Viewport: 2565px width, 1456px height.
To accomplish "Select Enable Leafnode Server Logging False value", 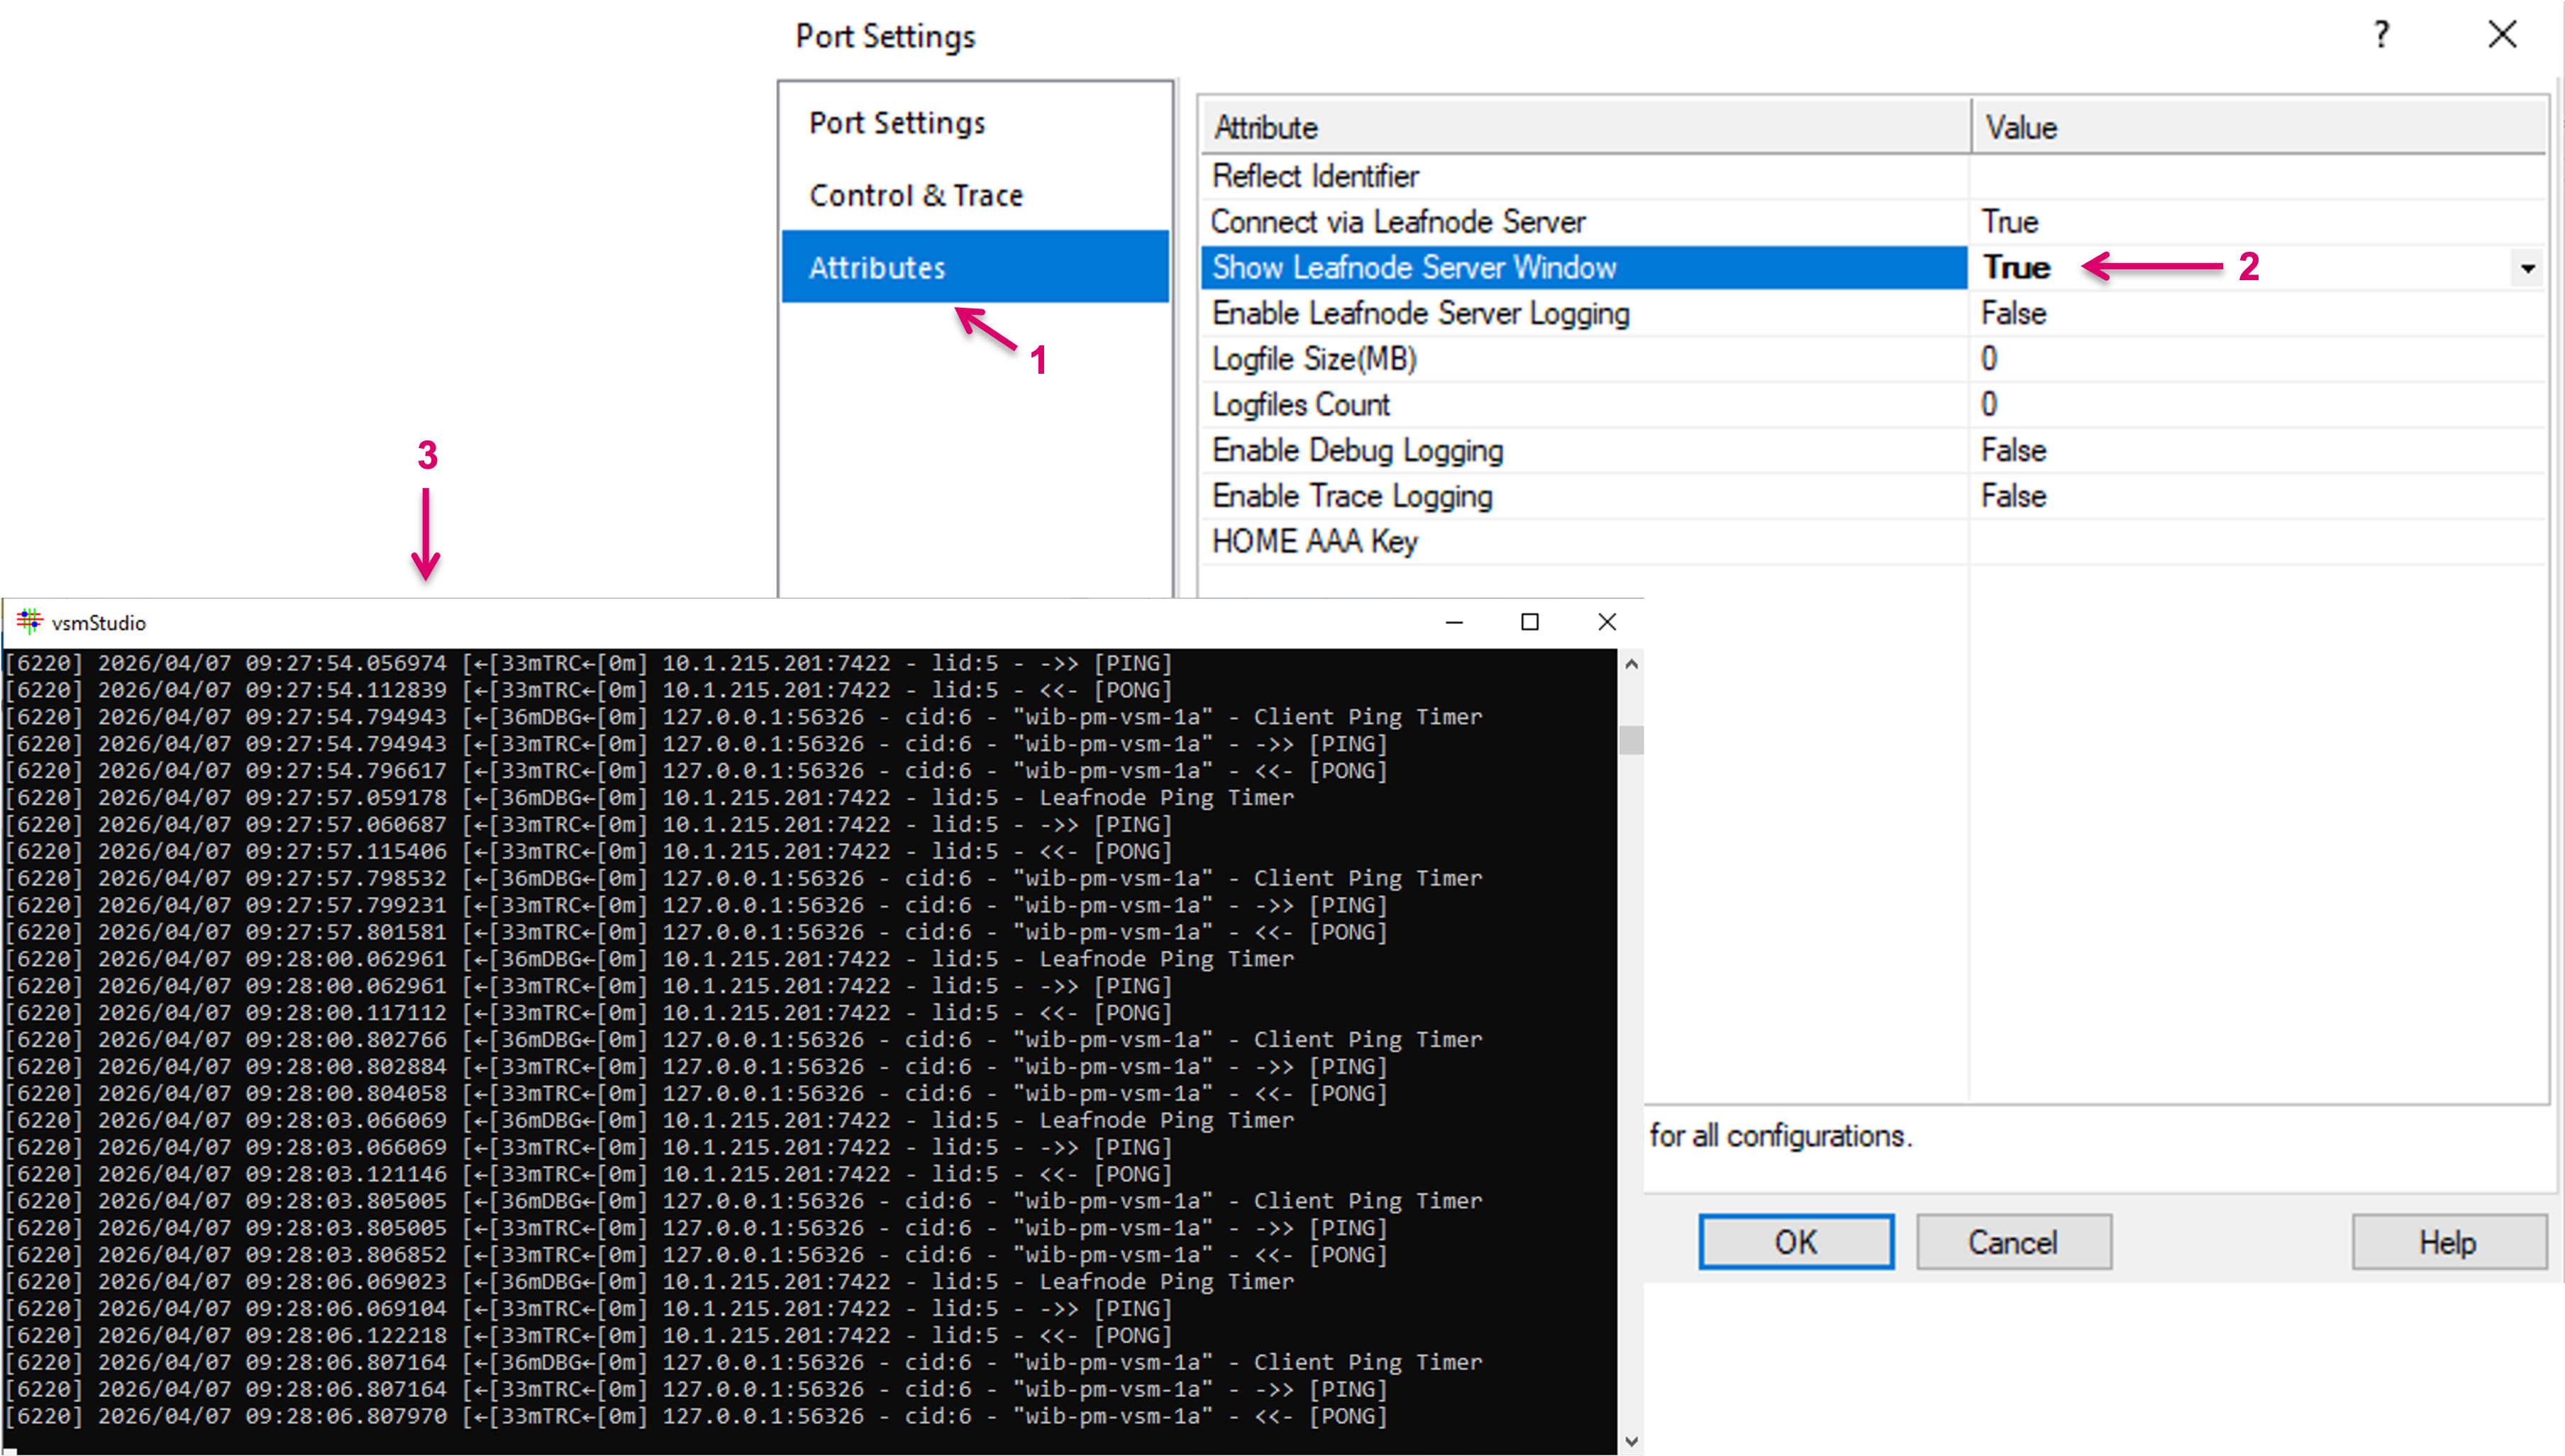I will pyautogui.click(x=2013, y=314).
